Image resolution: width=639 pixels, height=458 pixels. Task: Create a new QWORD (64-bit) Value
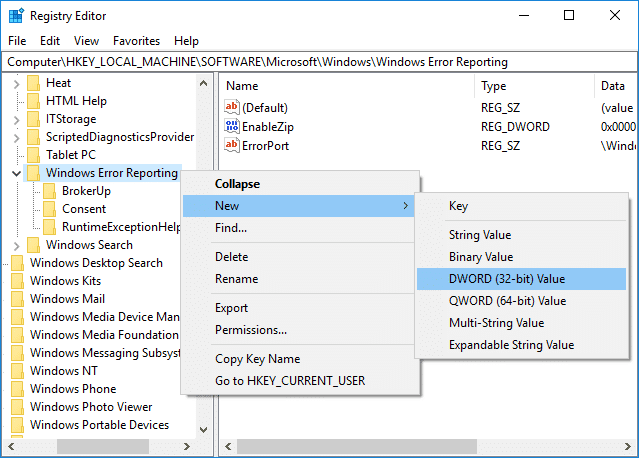(x=522, y=301)
